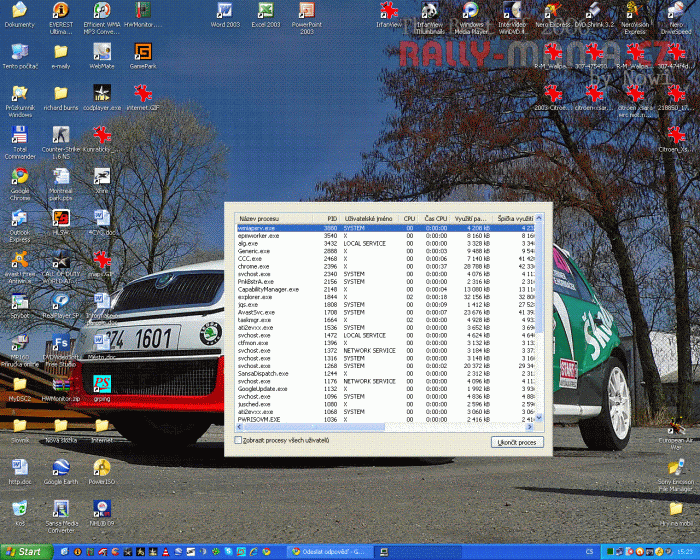Sort by Uživatelské jméno column header
700x560 pixels.
click(368, 218)
